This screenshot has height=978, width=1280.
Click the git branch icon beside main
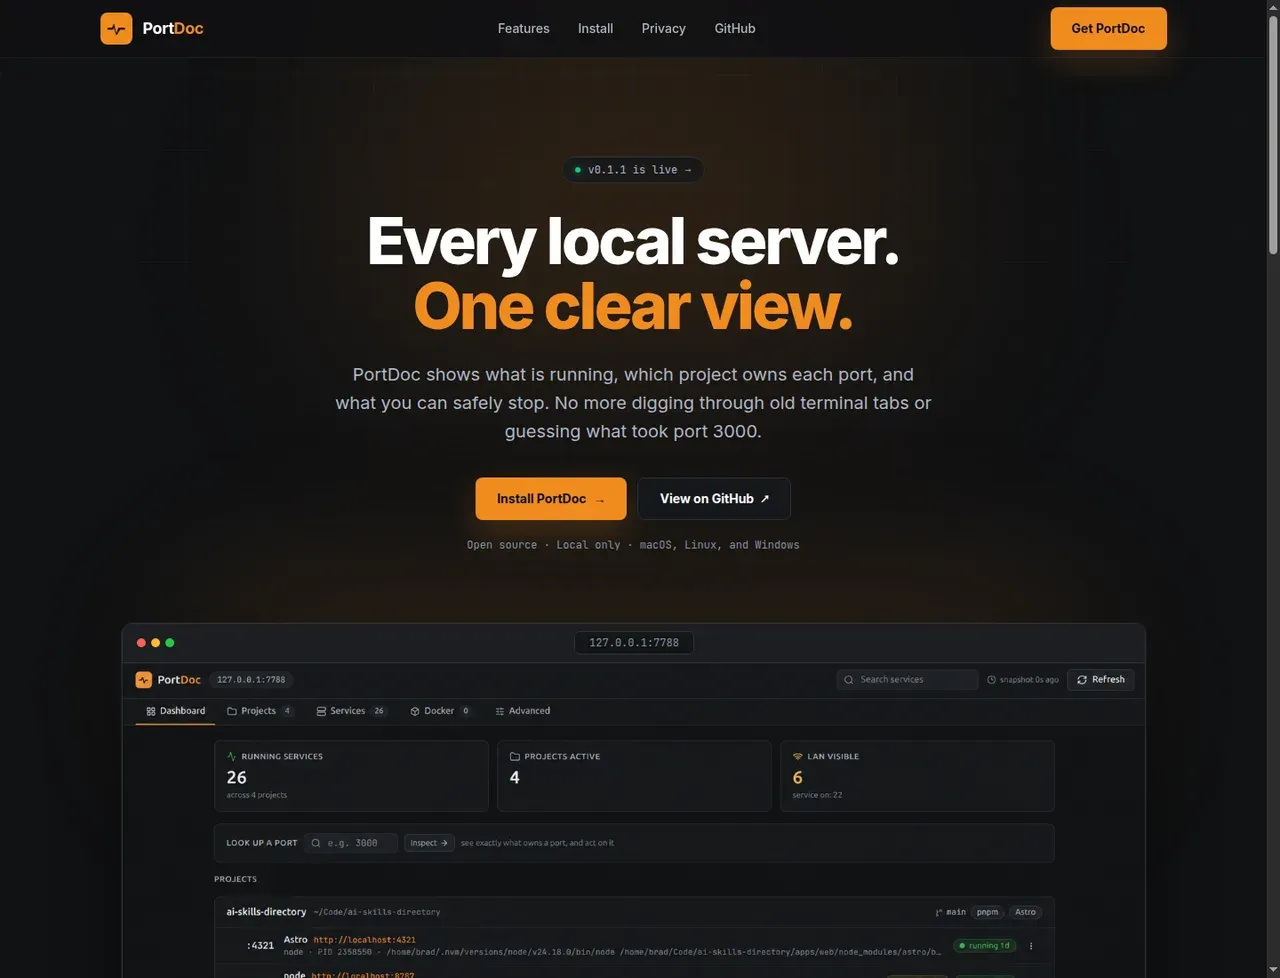939,912
